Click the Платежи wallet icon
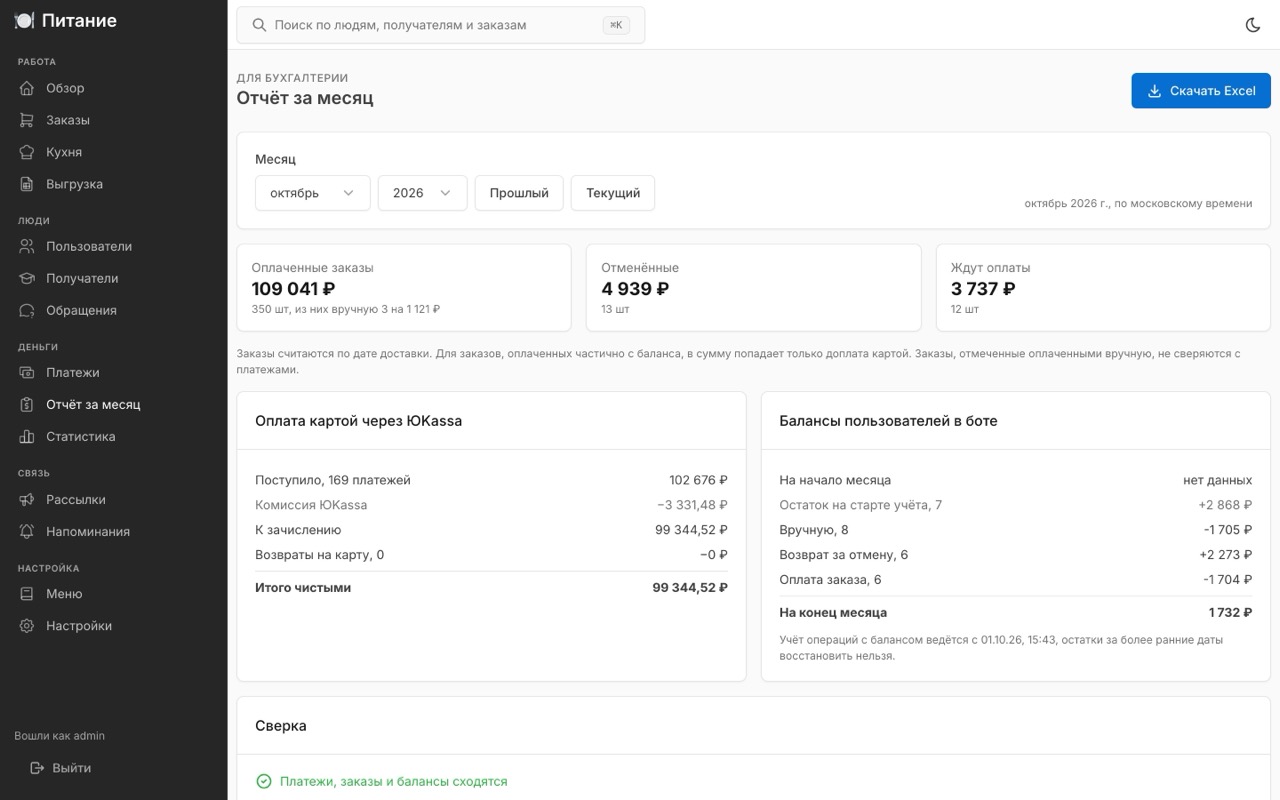Image resolution: width=1280 pixels, height=800 pixels. (27, 372)
